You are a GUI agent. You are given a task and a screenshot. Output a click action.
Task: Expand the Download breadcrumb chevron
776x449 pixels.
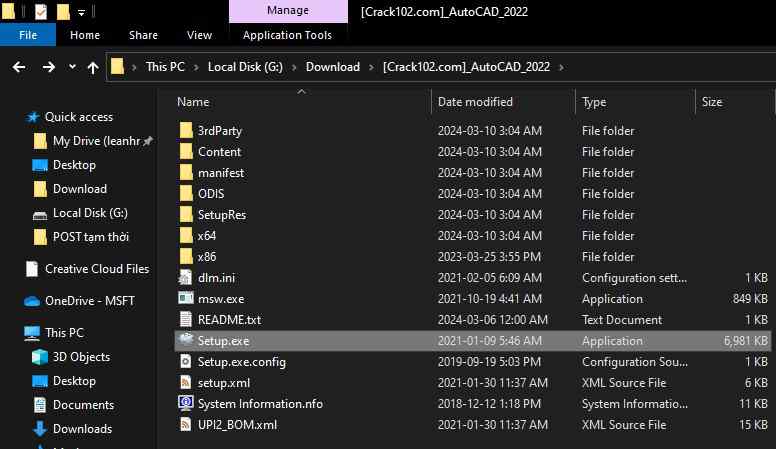(371, 67)
